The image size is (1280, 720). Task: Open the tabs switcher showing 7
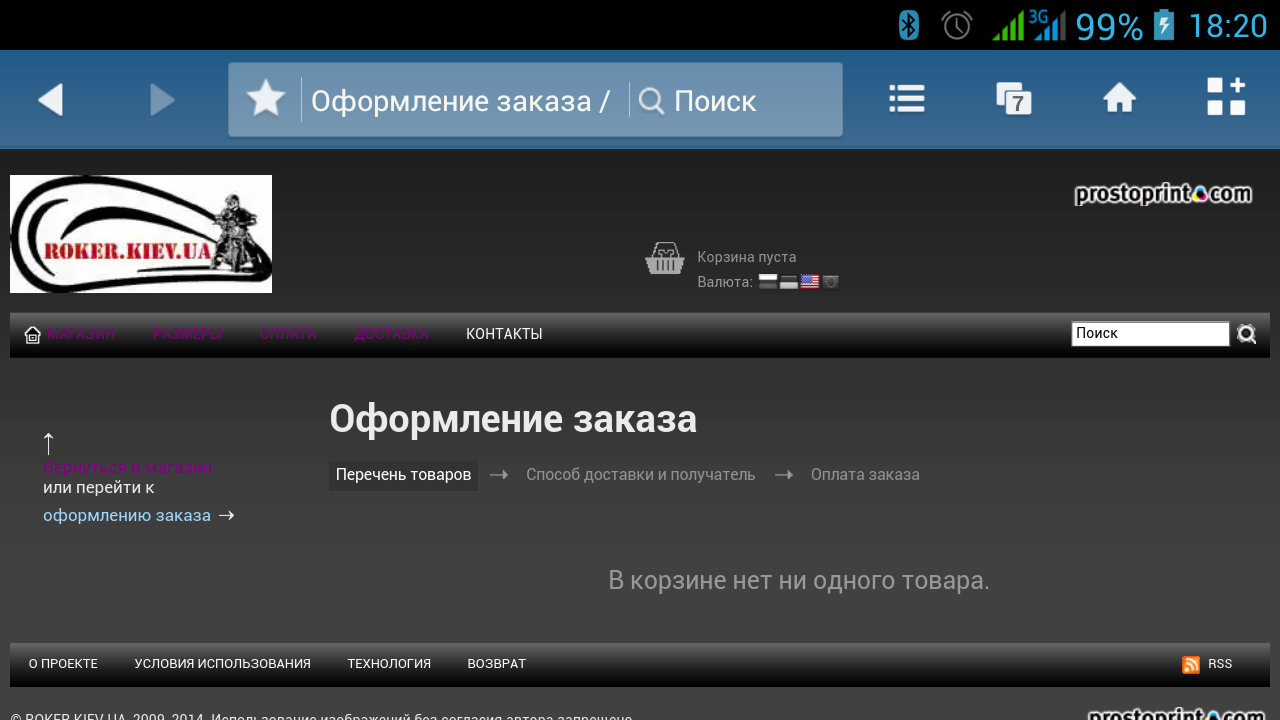[x=1013, y=99]
